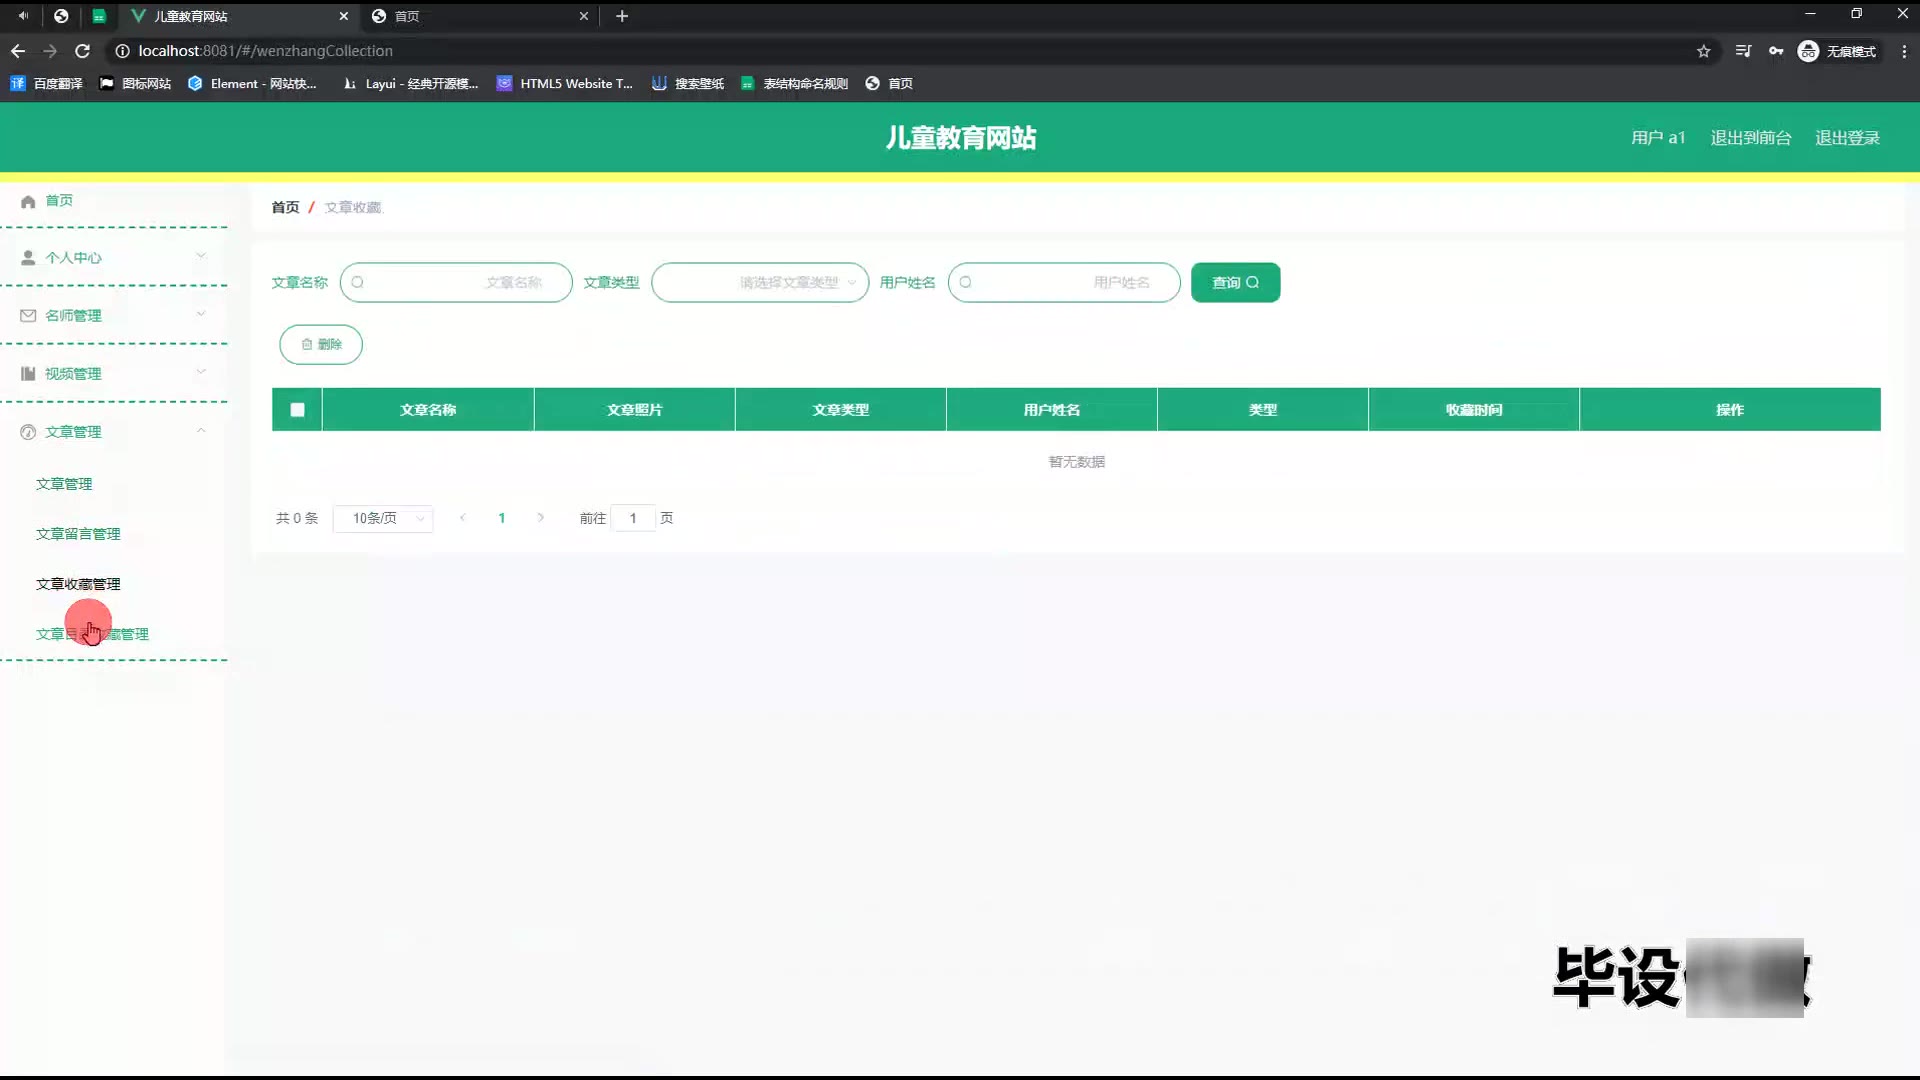Click the chart icon beside 视频管理
The image size is (1920, 1080).
(28, 374)
